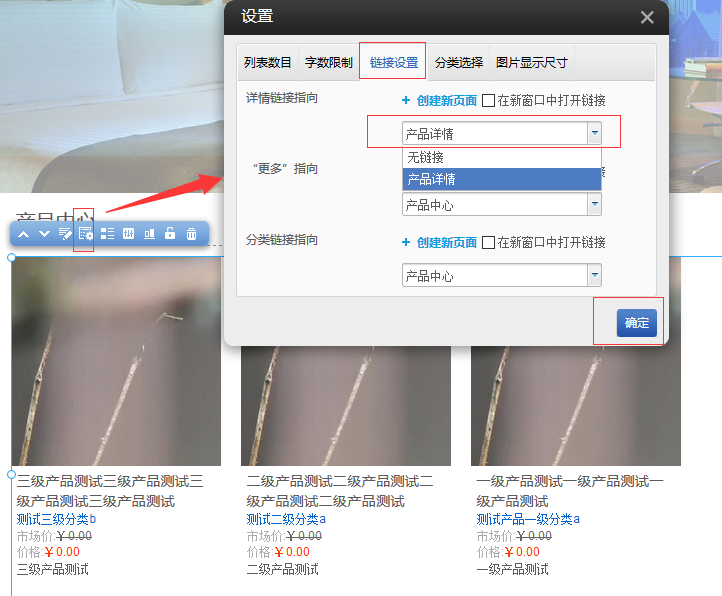Click the list layout icon in module toolbar

click(107, 234)
